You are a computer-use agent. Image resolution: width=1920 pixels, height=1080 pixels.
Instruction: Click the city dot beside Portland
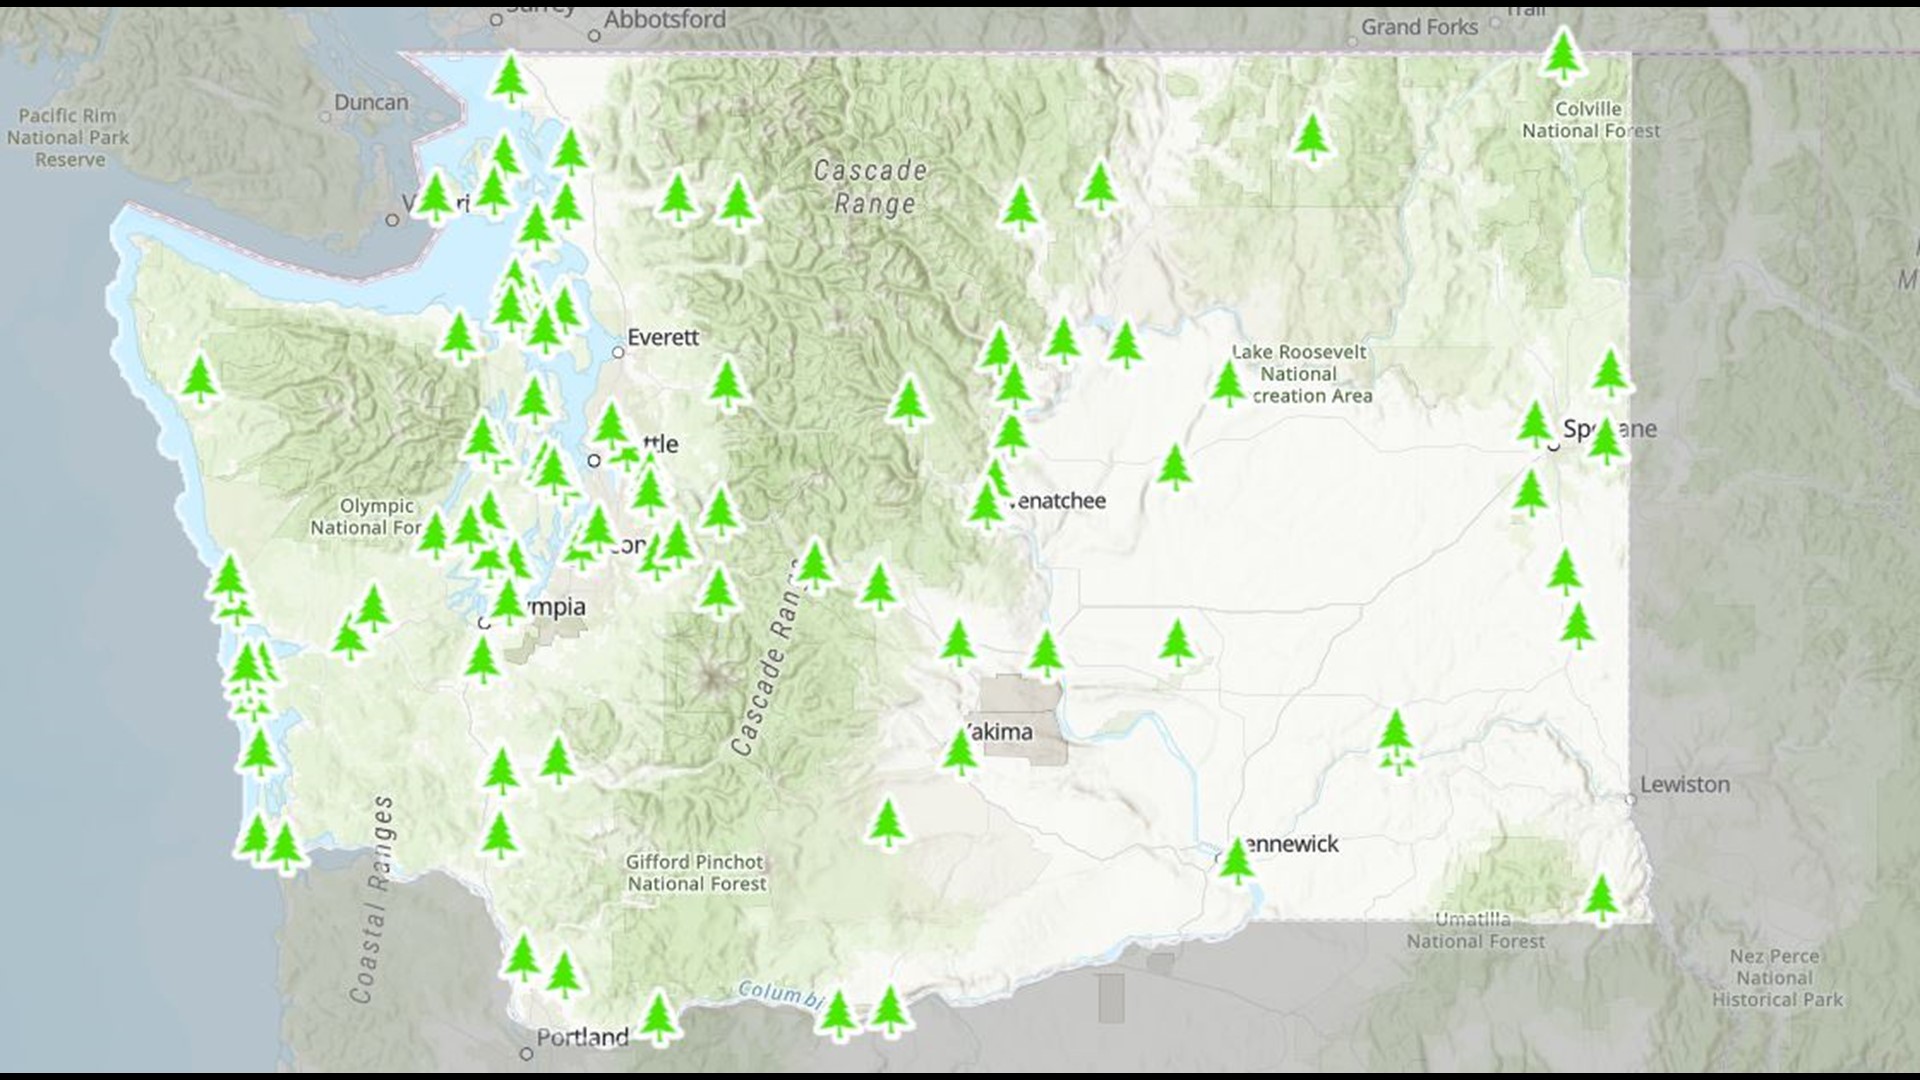click(x=526, y=1053)
